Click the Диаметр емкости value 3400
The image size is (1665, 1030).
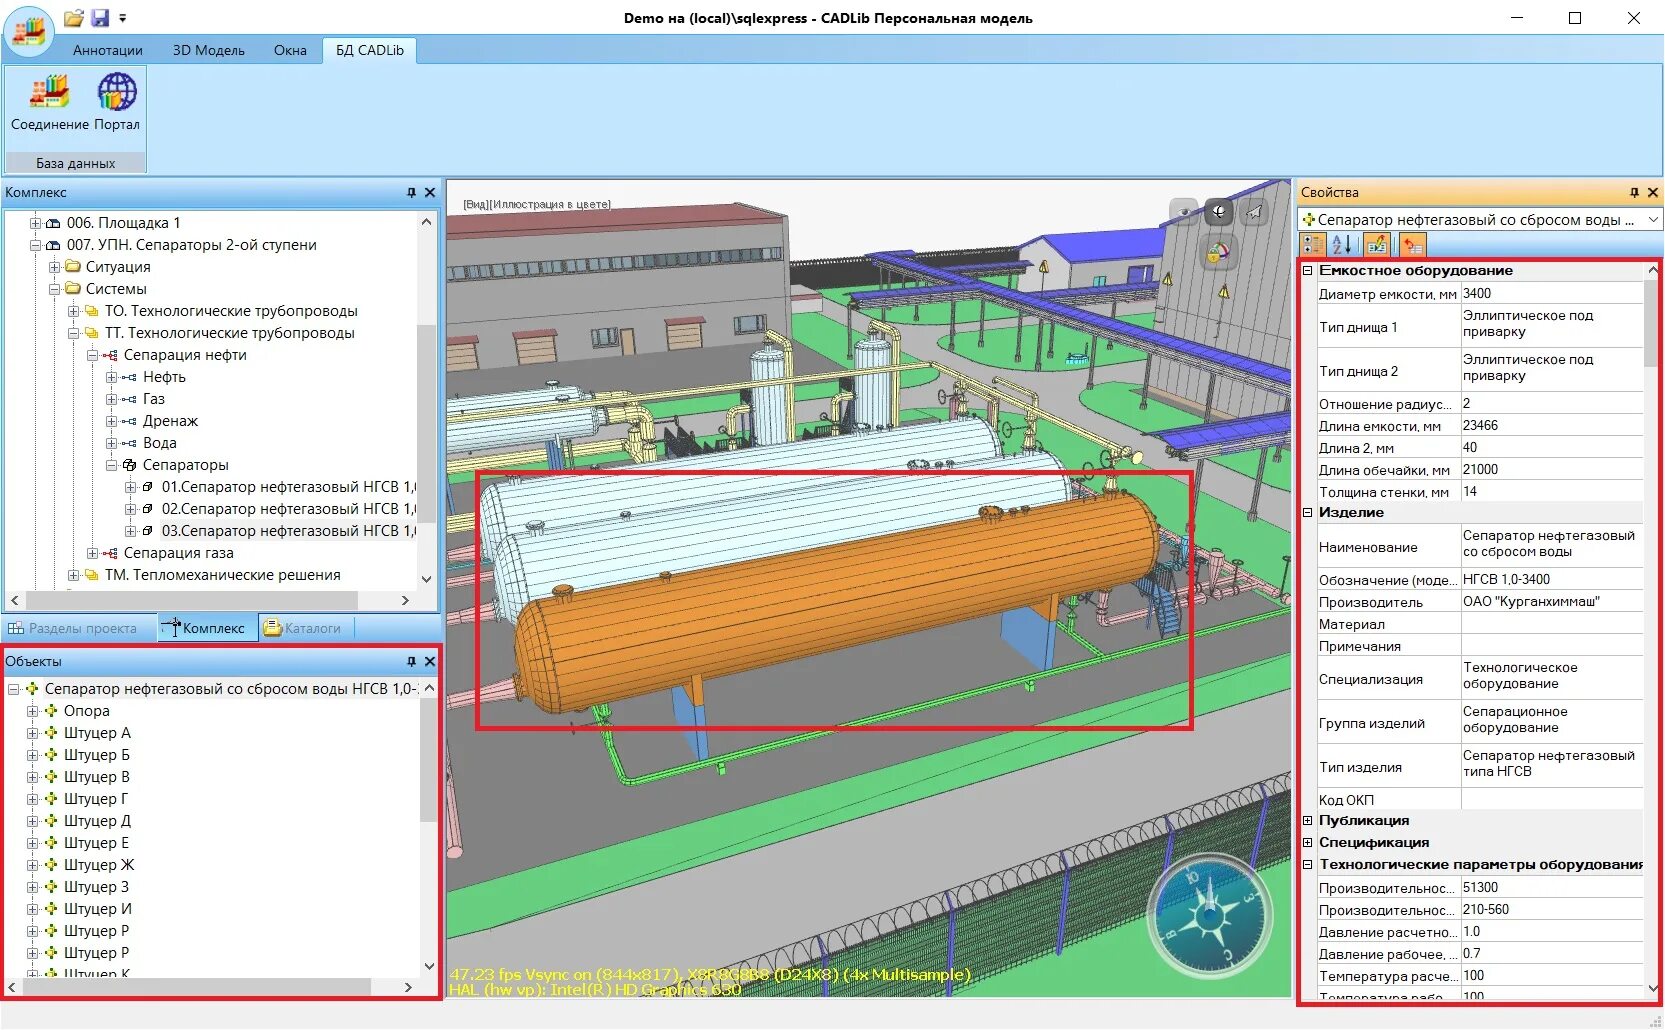pos(1552,293)
